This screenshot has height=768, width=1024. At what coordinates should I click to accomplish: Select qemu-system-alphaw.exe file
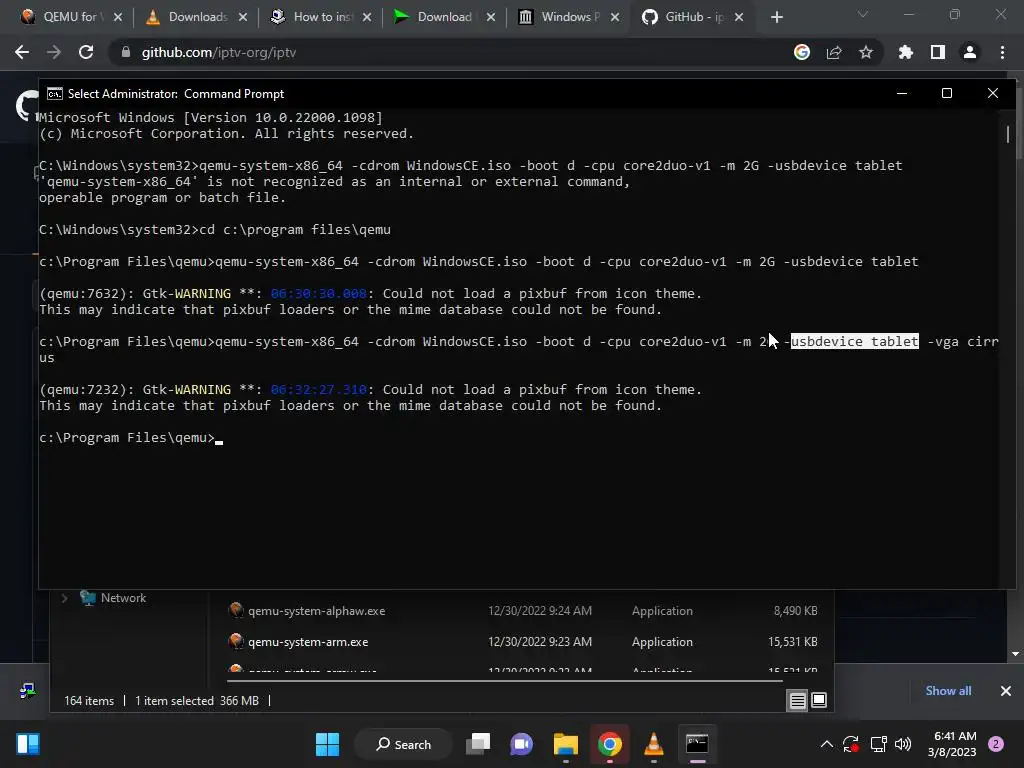(x=316, y=611)
